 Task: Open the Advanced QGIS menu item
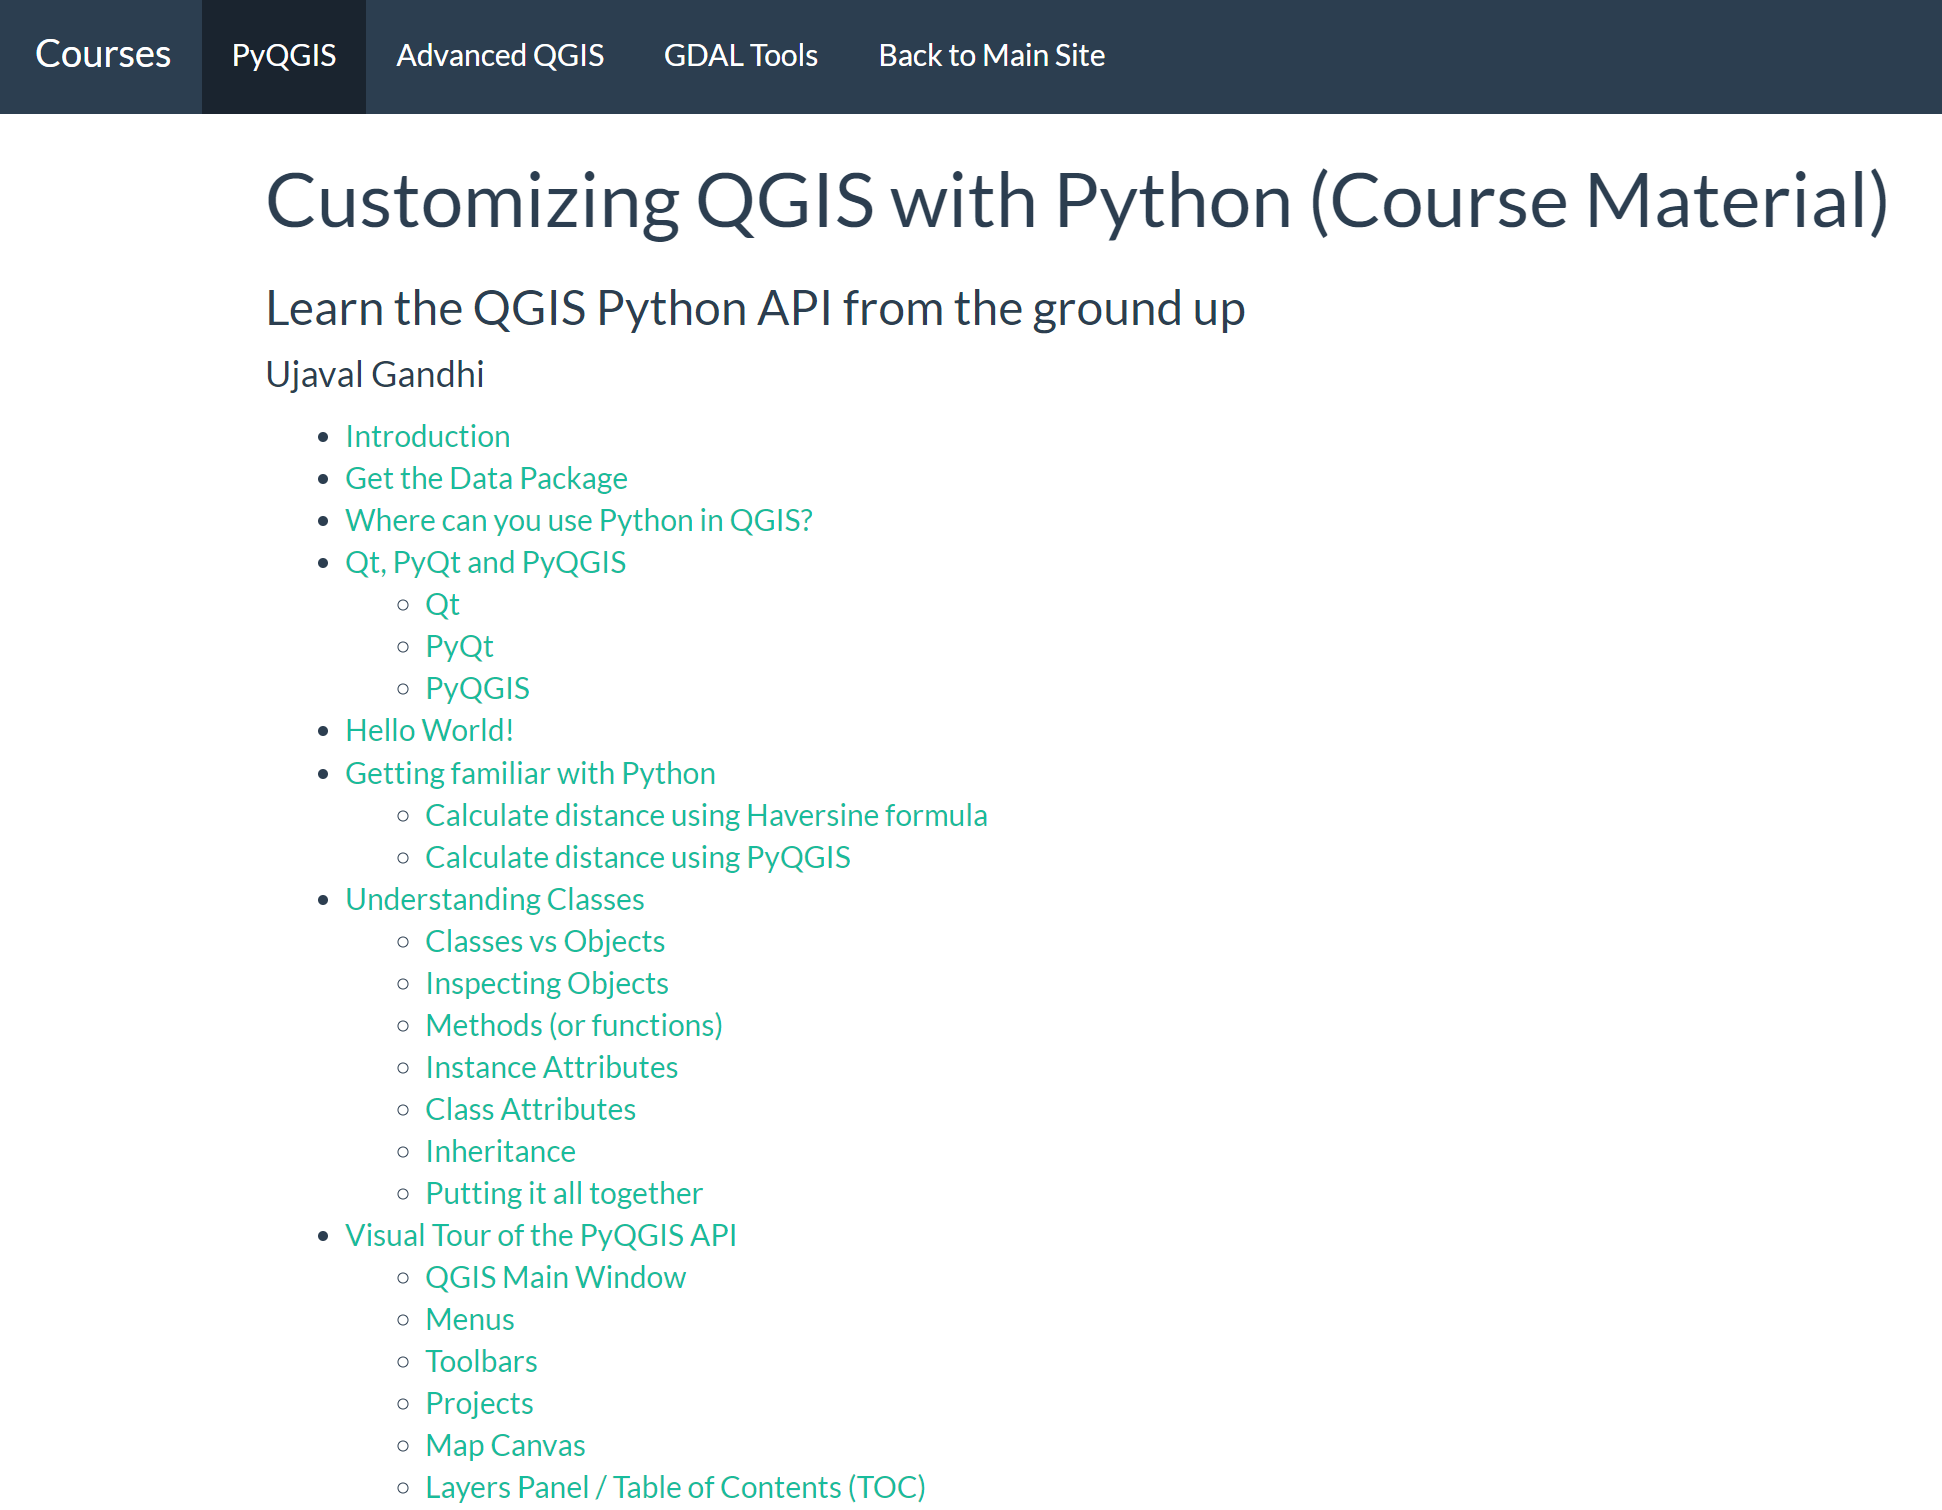click(500, 55)
